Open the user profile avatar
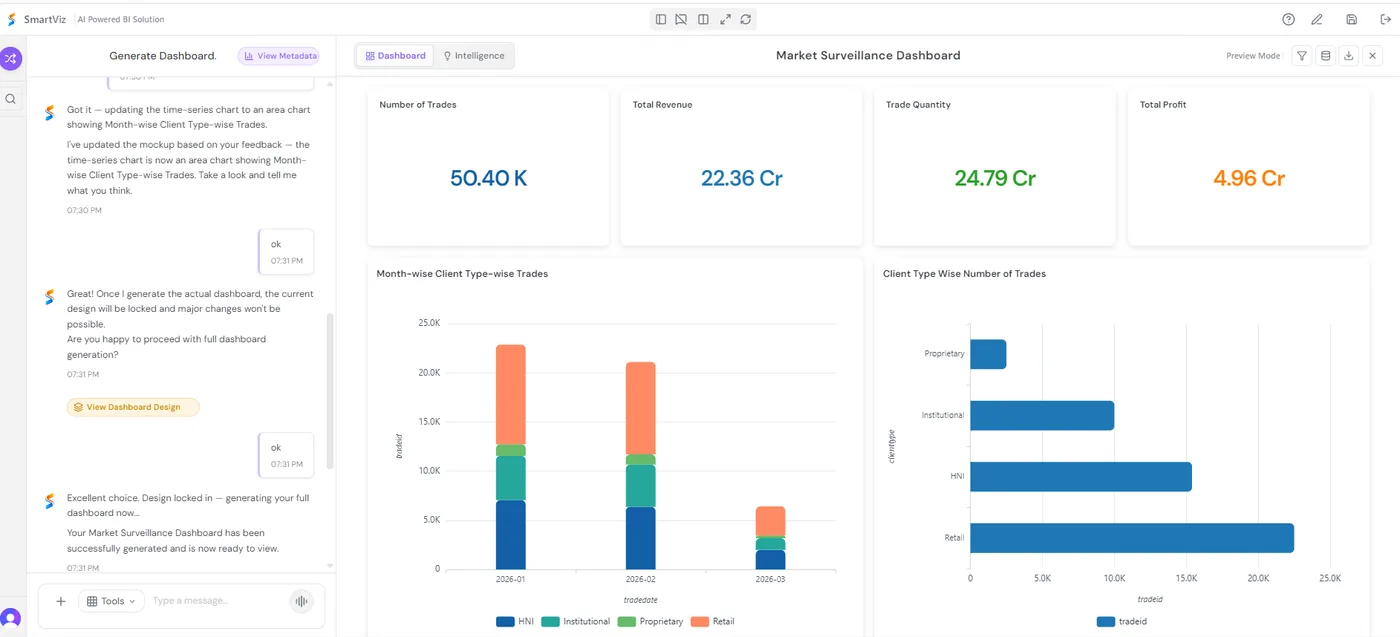The height and width of the screenshot is (637, 1400). pyautogui.click(x=10, y=618)
